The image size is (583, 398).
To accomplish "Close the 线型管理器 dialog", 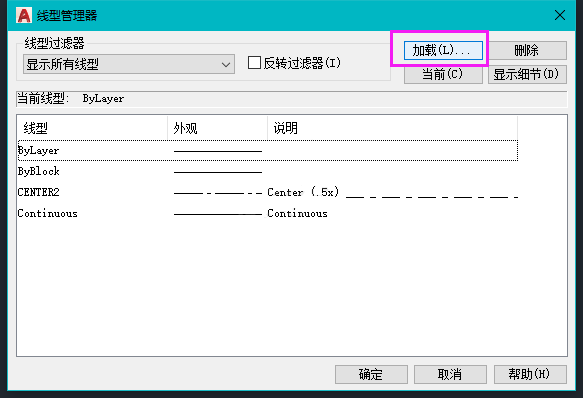I will pyautogui.click(x=560, y=15).
